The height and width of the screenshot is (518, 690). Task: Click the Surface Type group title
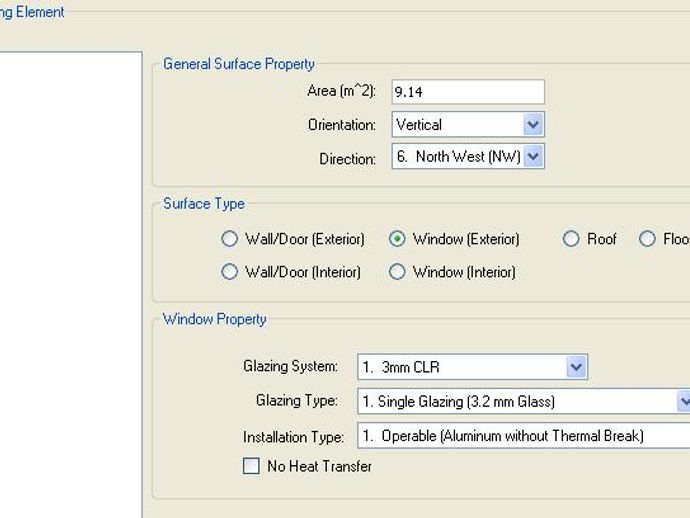tap(204, 203)
